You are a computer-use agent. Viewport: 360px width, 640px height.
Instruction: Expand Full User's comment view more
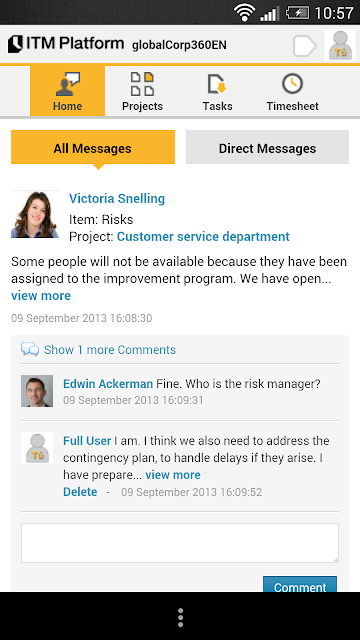(173, 475)
